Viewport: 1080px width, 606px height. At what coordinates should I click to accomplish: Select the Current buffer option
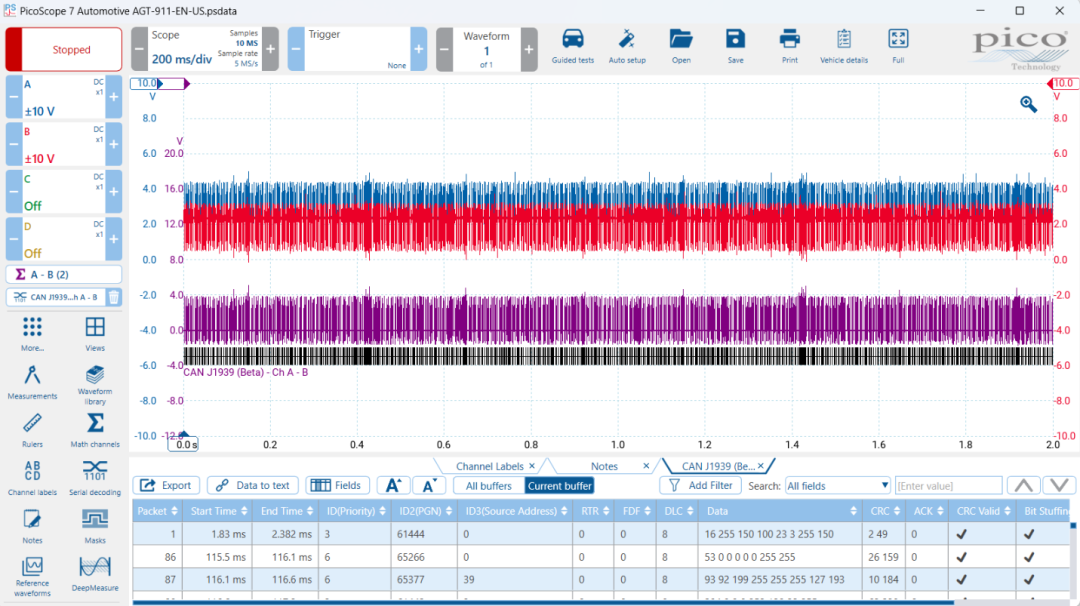(559, 485)
